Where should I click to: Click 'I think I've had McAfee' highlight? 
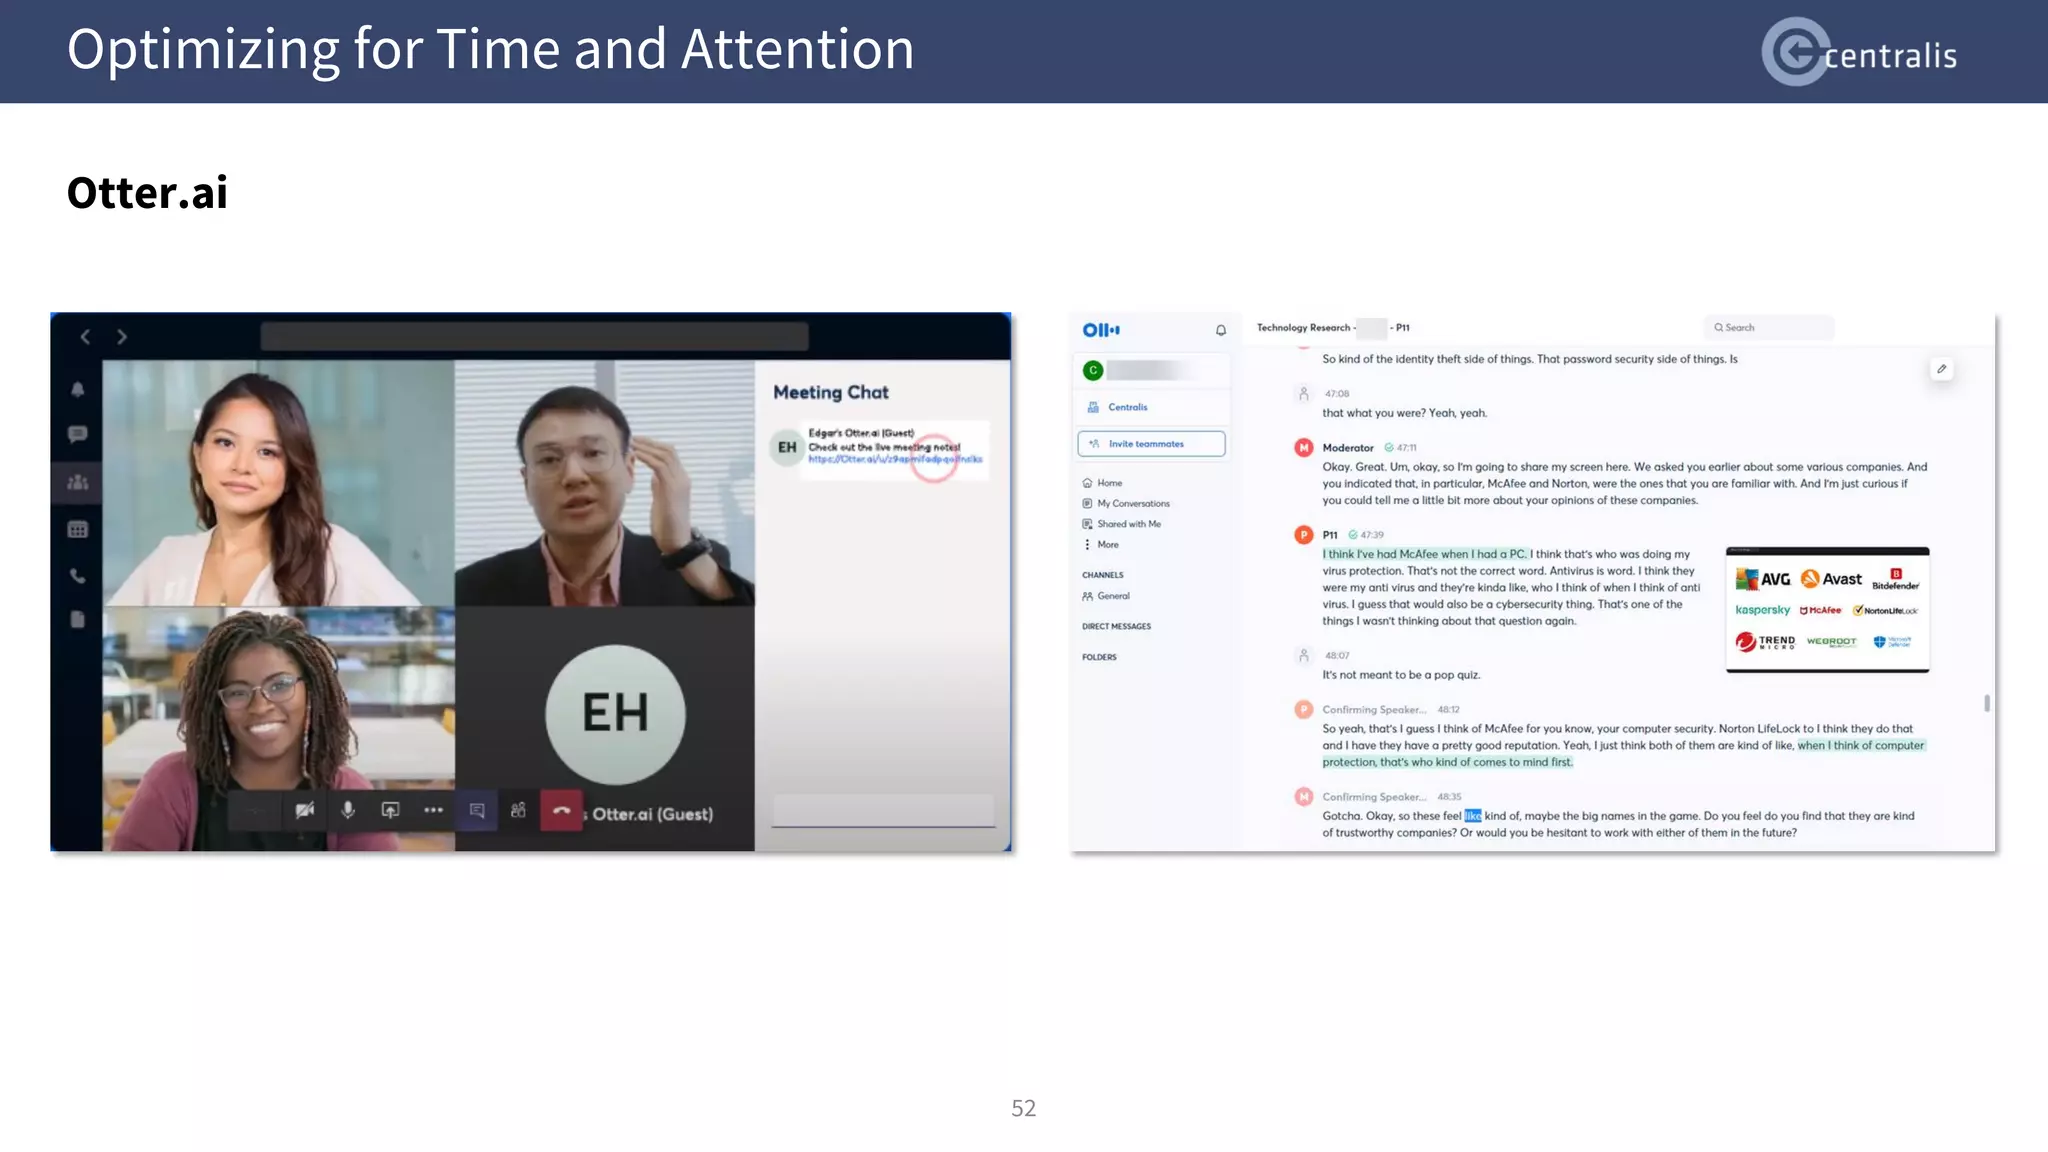tap(1424, 554)
